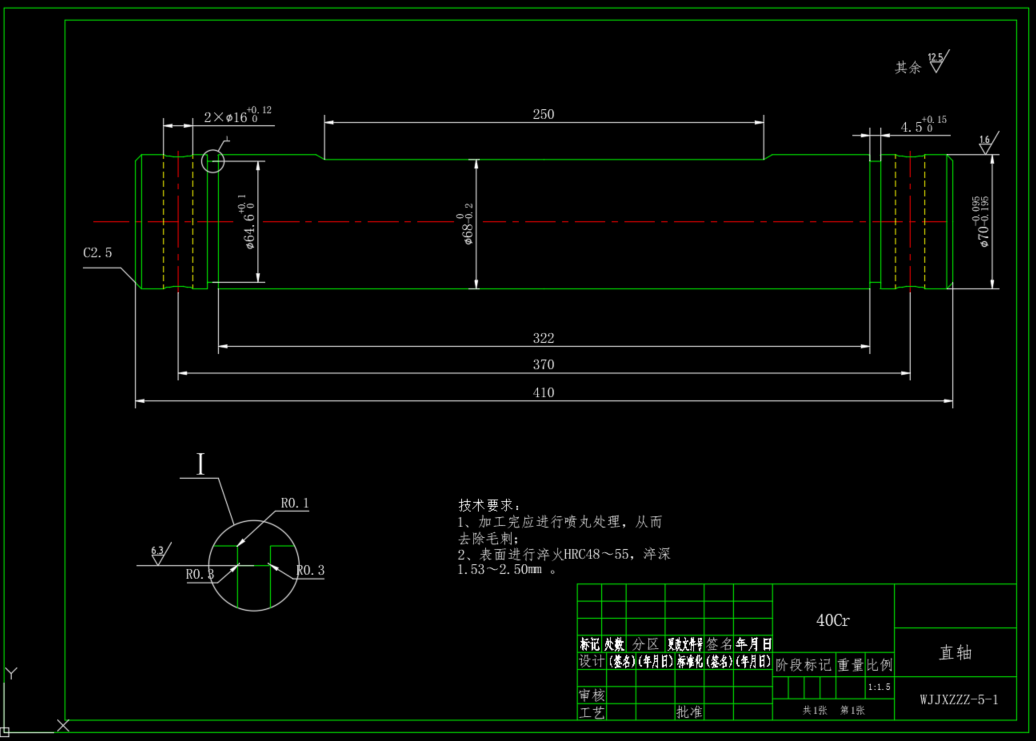The image size is (1036, 741).
Task: Select the 250 length dimension text
Action: pos(543,114)
